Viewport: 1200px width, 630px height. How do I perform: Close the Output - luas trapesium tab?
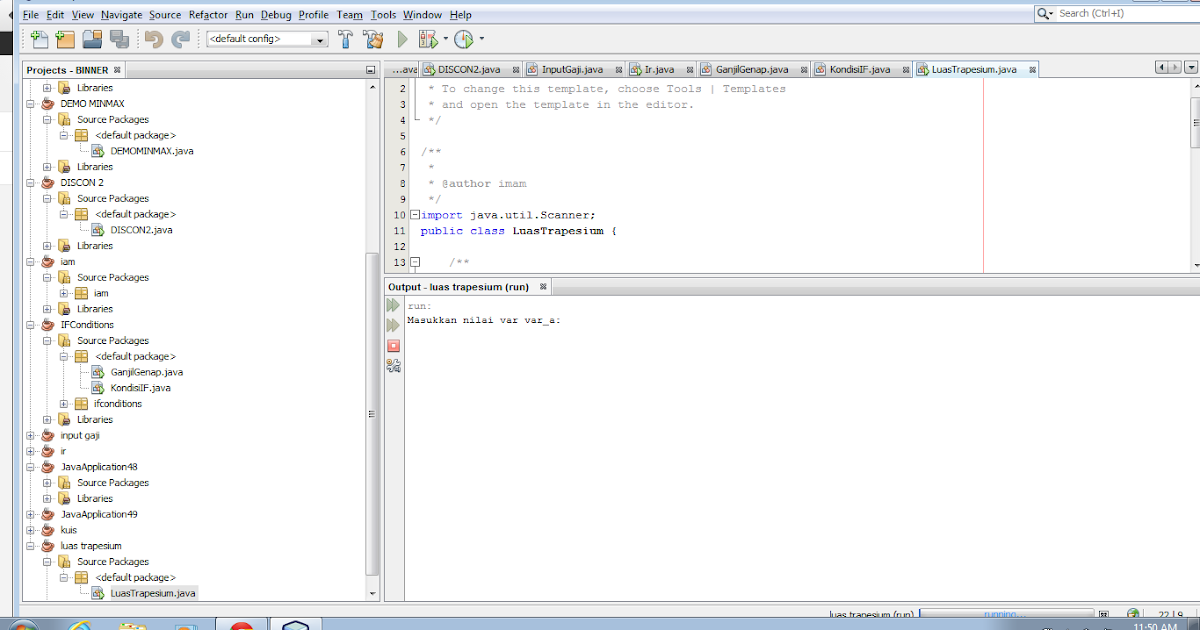[543, 286]
